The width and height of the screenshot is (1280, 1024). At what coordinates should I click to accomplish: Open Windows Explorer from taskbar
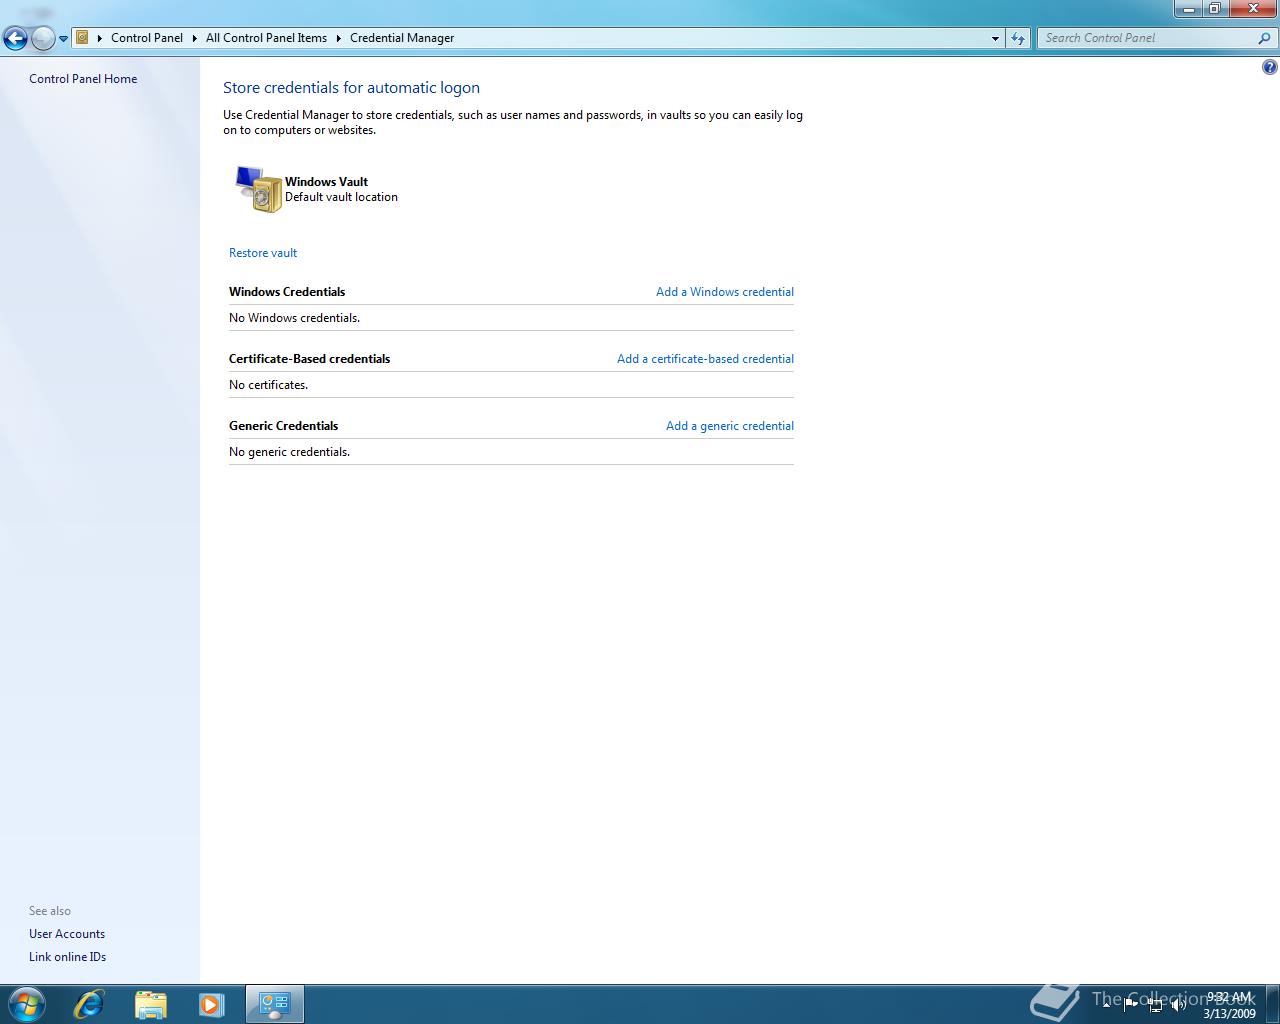150,1004
